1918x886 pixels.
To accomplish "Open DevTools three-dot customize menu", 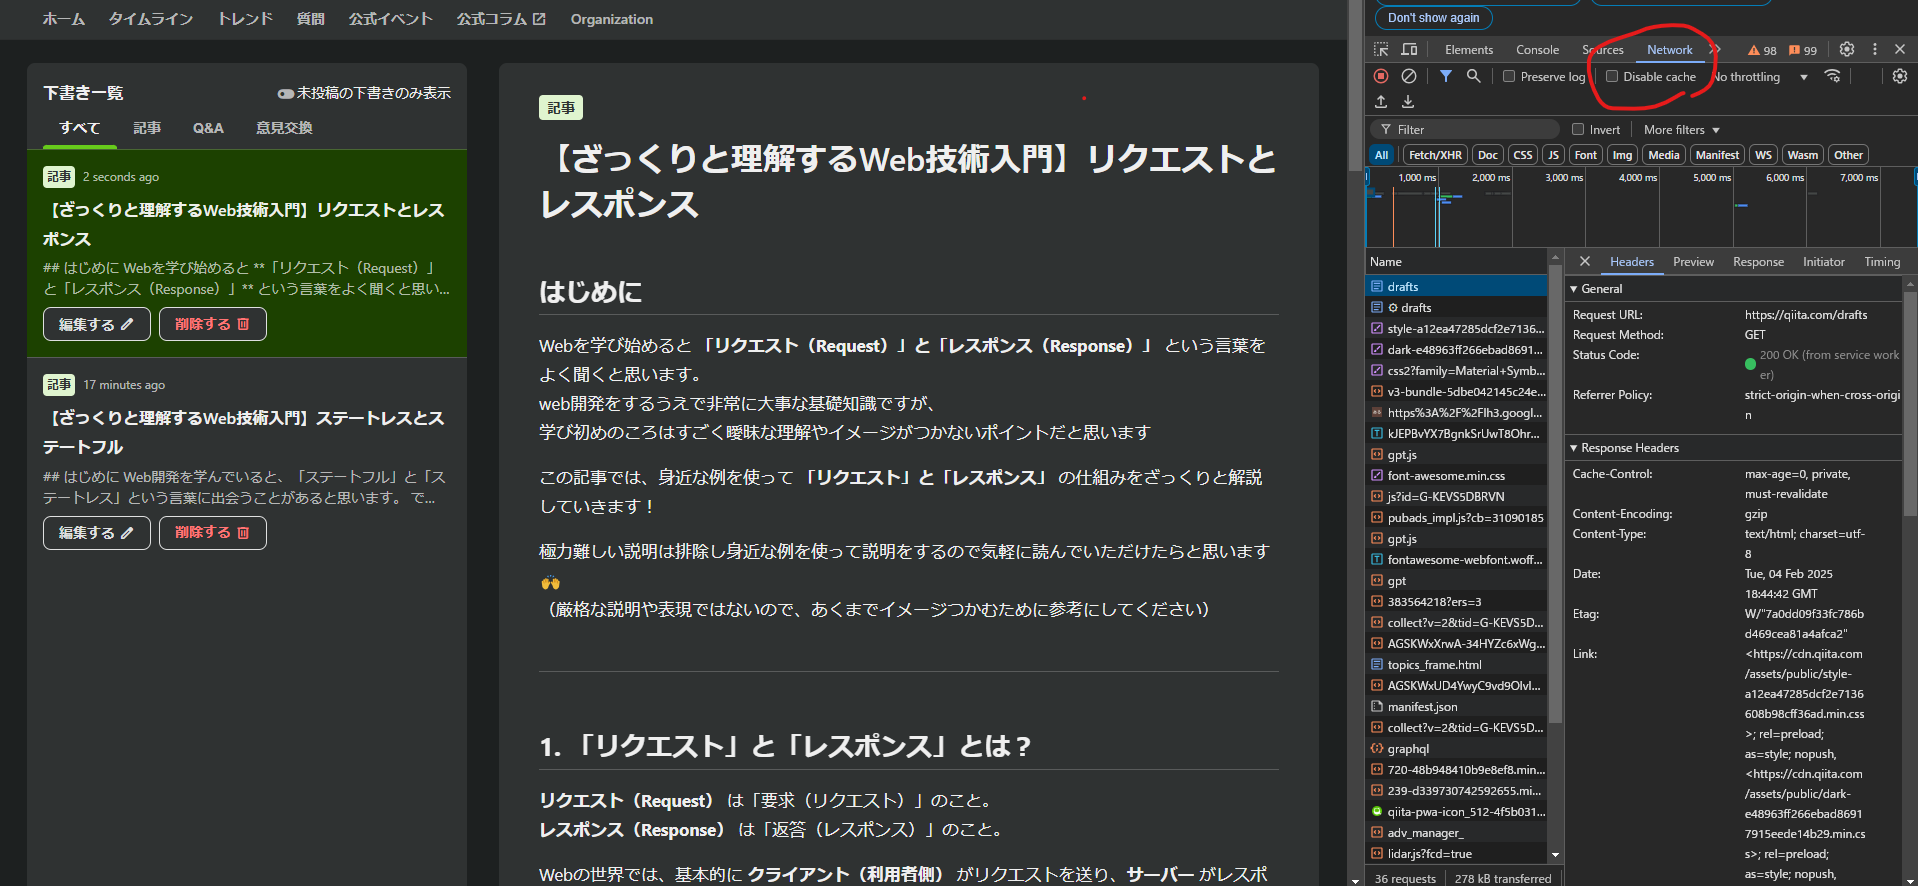I will point(1875,49).
